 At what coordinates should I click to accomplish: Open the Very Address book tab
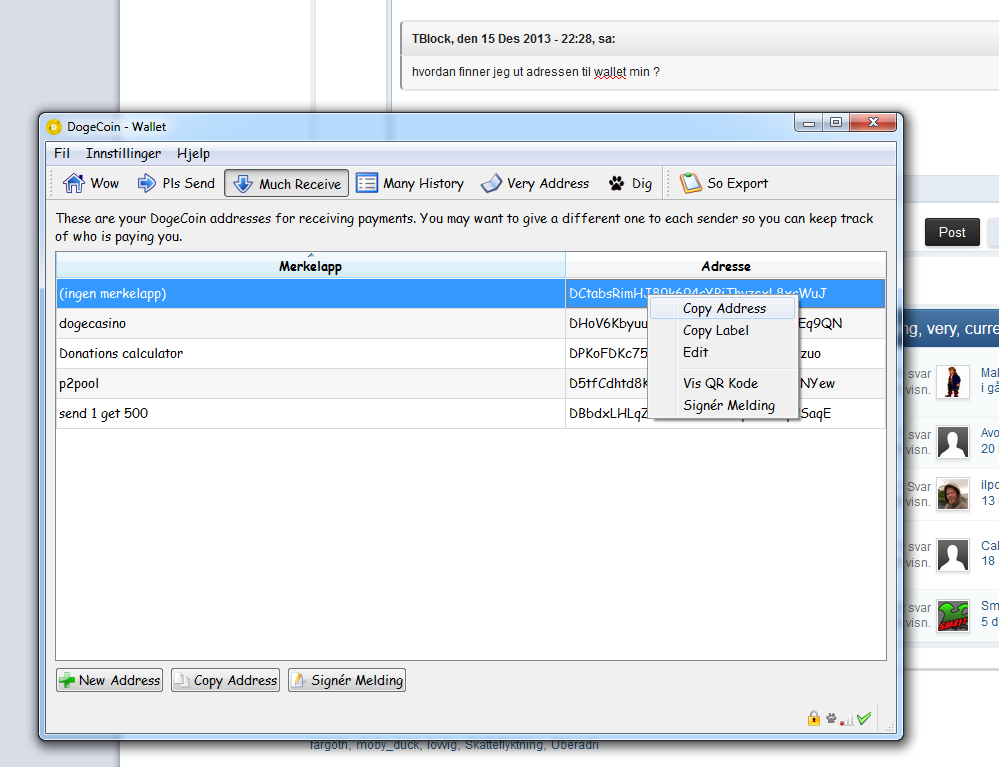pyautogui.click(x=535, y=183)
